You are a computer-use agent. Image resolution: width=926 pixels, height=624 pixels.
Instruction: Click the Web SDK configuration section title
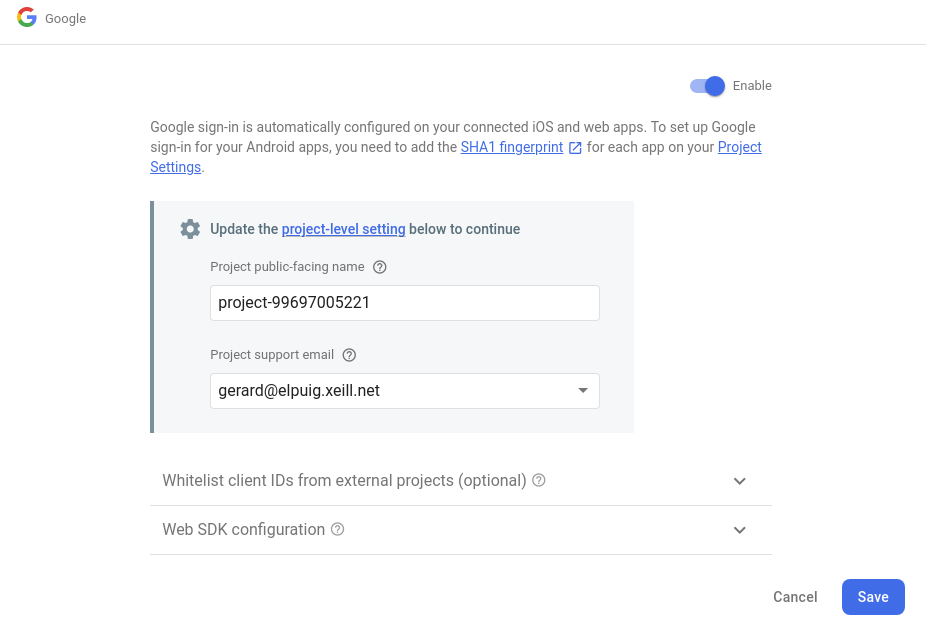243,529
